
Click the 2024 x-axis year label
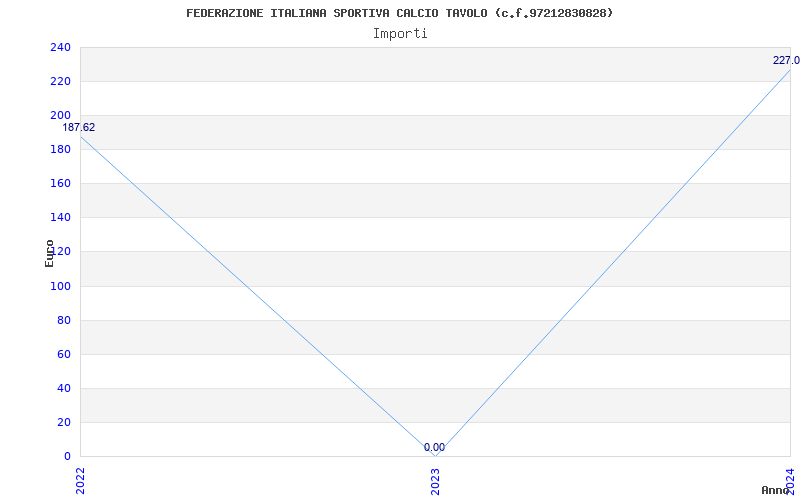tap(790, 481)
